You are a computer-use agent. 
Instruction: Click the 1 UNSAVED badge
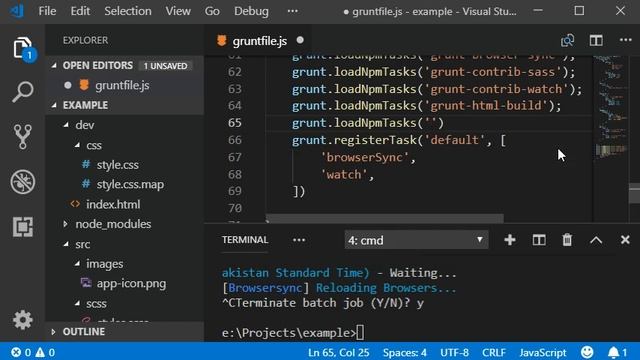pyautogui.click(x=165, y=66)
